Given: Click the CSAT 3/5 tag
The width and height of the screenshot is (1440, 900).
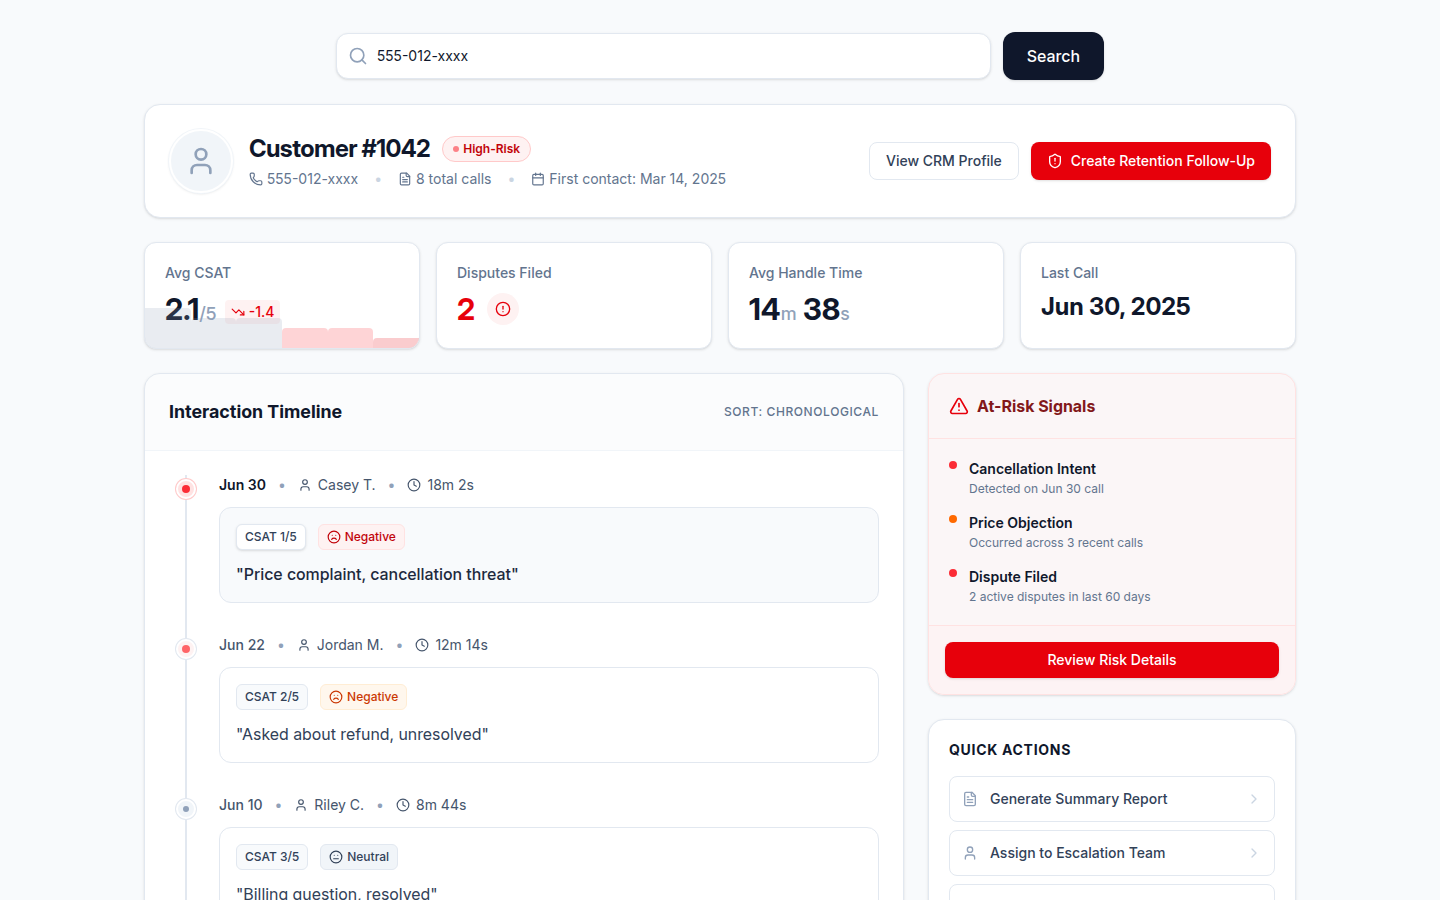Looking at the screenshot, I should pyautogui.click(x=272, y=857).
